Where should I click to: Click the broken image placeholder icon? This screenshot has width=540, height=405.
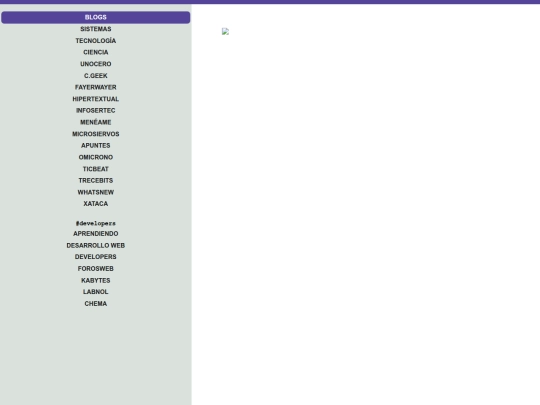coord(225,32)
